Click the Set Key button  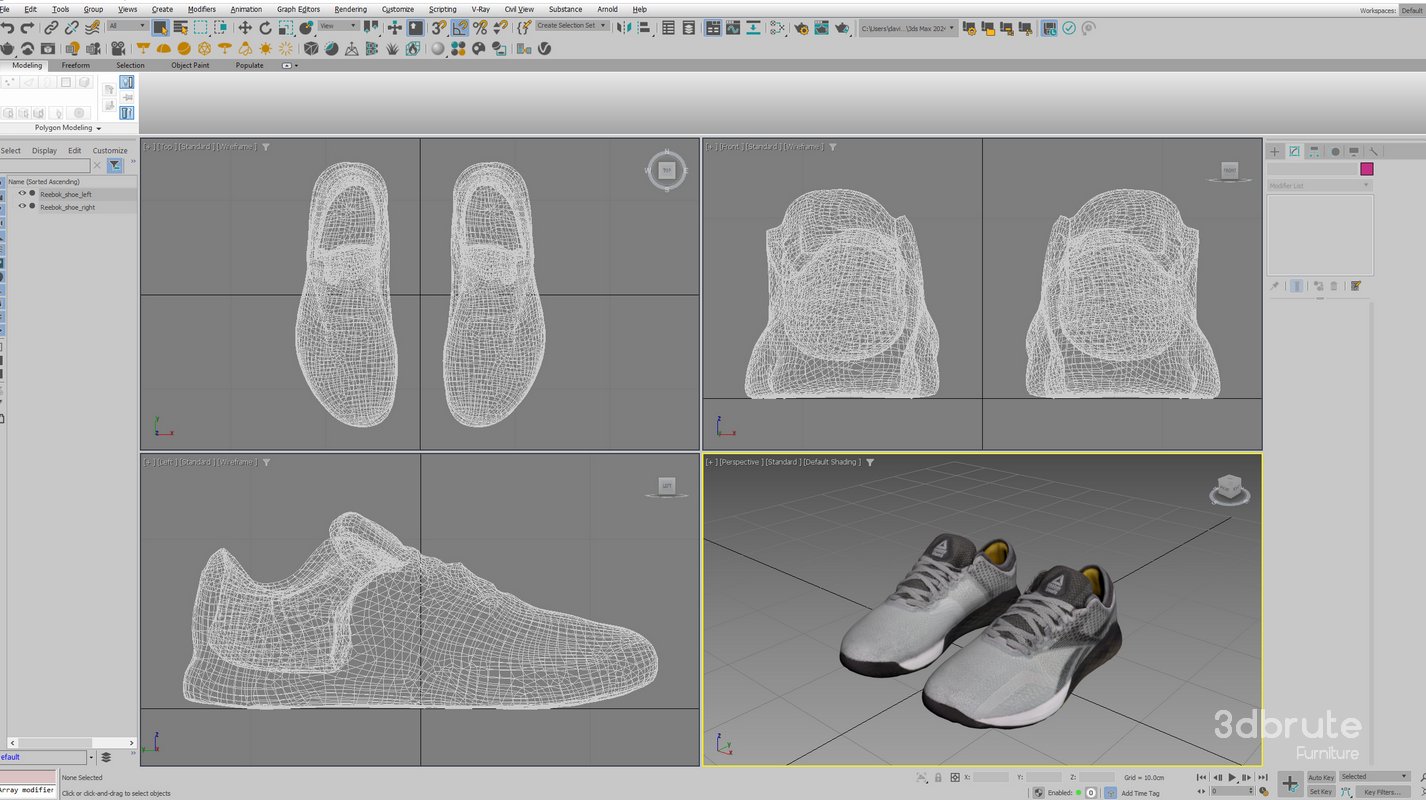1321,791
